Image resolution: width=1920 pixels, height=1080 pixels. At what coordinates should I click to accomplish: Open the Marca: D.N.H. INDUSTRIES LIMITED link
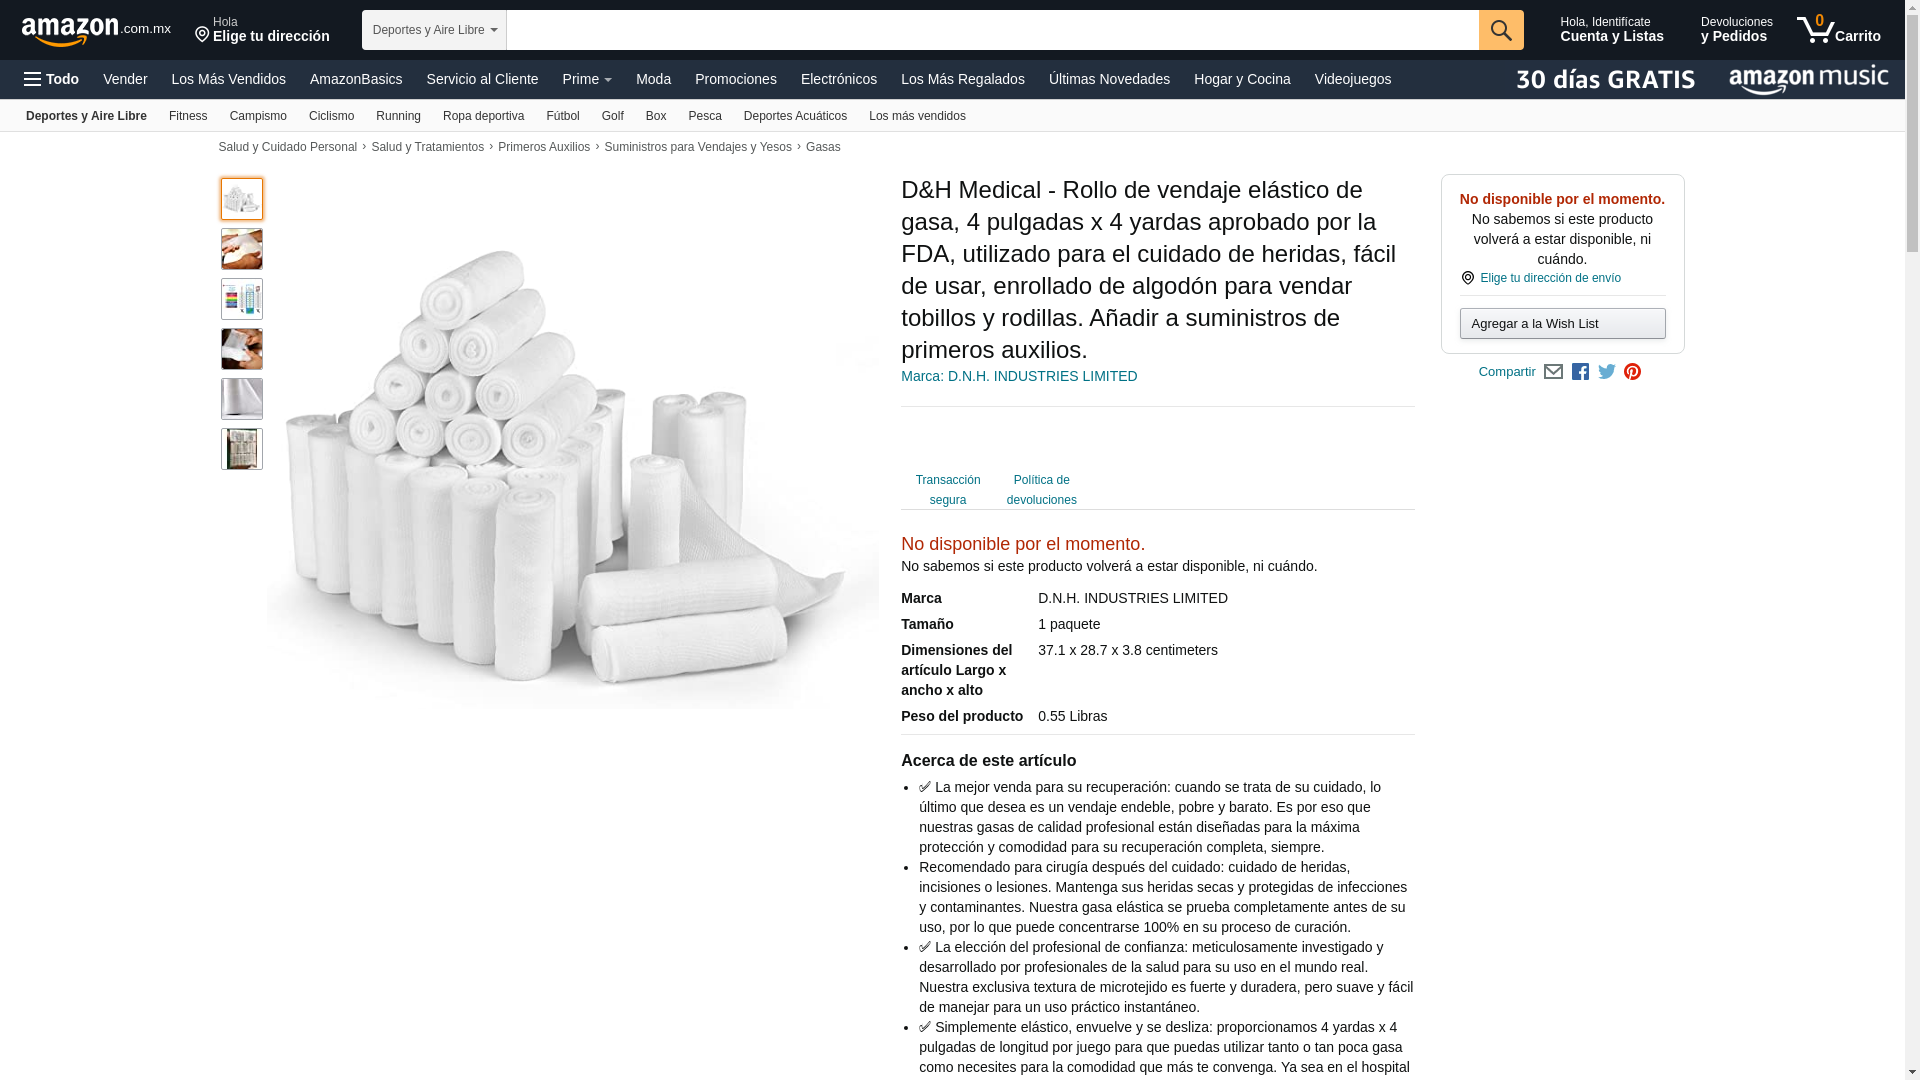pyautogui.click(x=1019, y=376)
